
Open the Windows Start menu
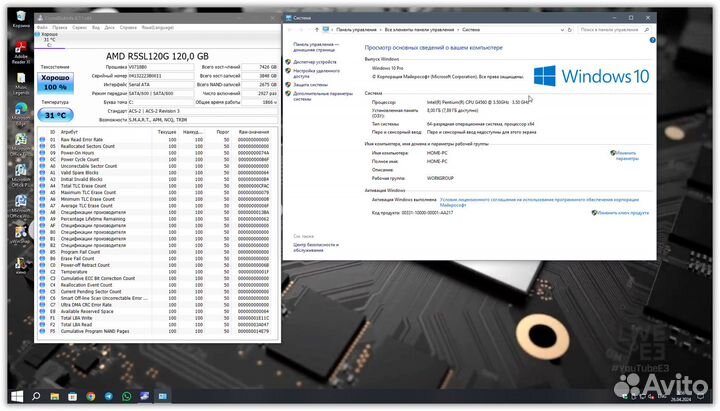coord(17,396)
